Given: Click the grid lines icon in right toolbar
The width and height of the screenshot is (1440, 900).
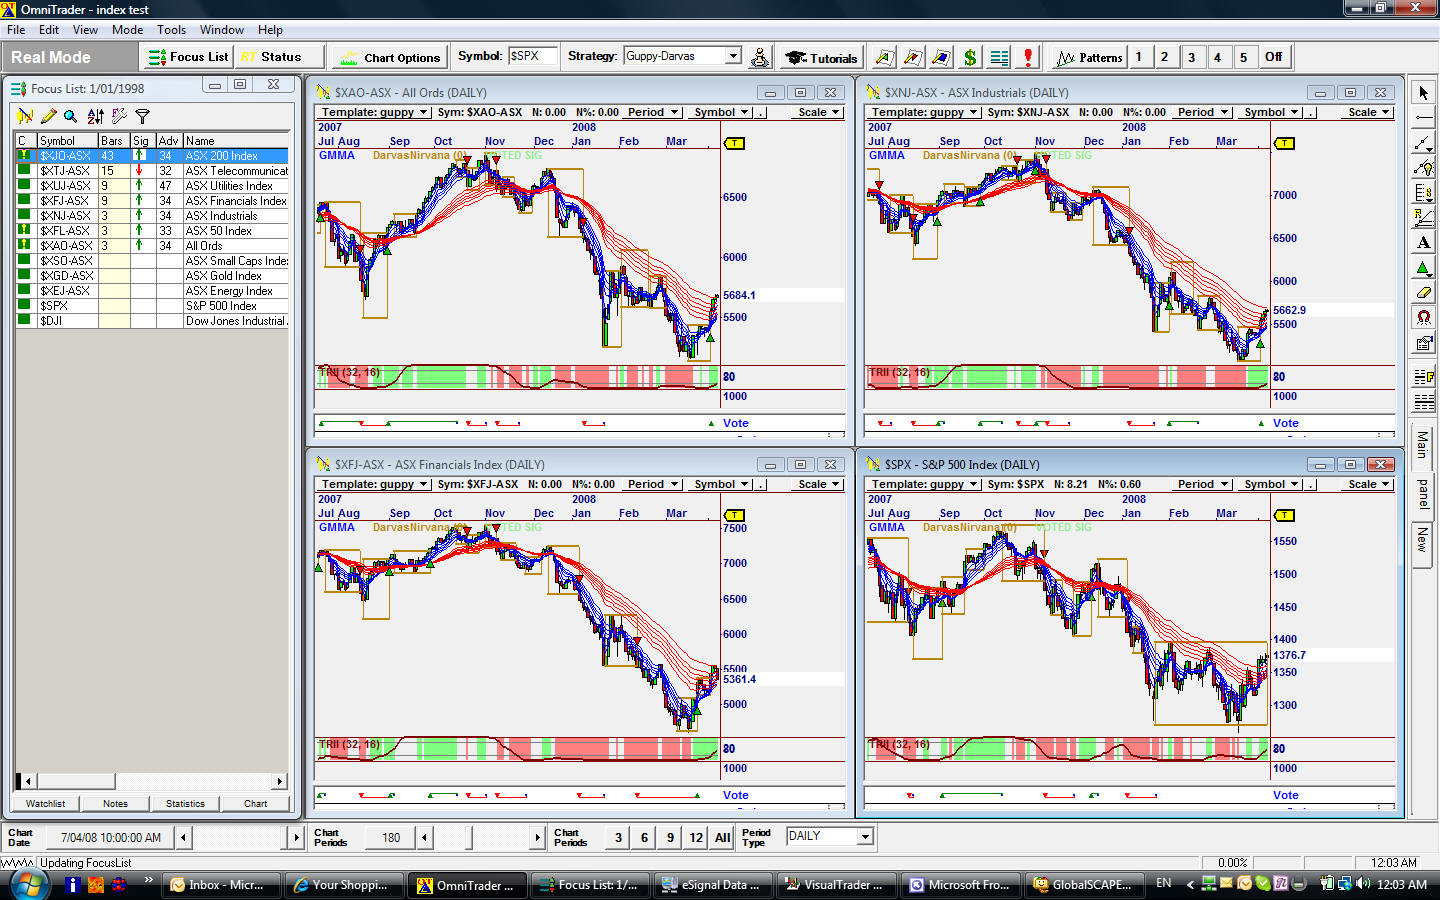Looking at the screenshot, I should [x=1423, y=403].
